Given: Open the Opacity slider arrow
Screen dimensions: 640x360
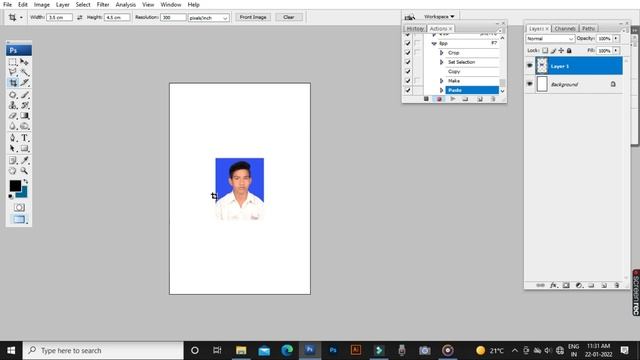Looking at the screenshot, I should [x=616, y=38].
